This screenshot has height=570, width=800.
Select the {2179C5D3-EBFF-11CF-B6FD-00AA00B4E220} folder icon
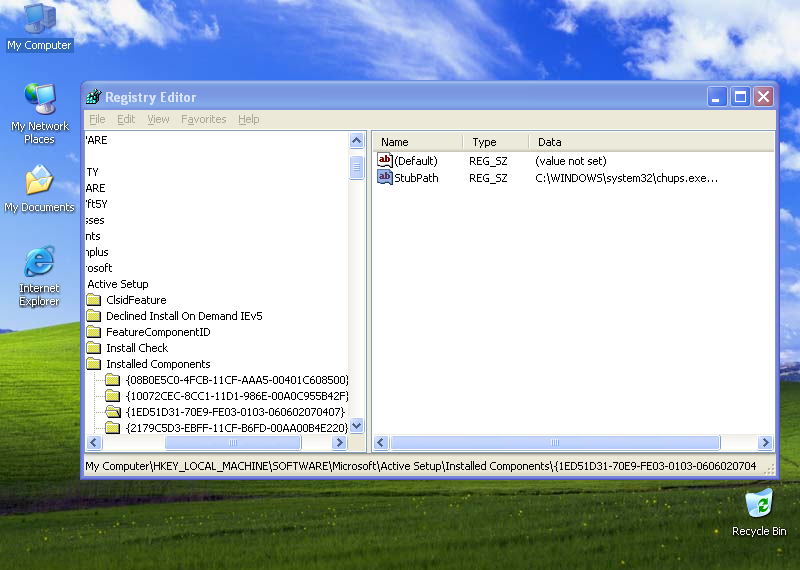coord(112,428)
